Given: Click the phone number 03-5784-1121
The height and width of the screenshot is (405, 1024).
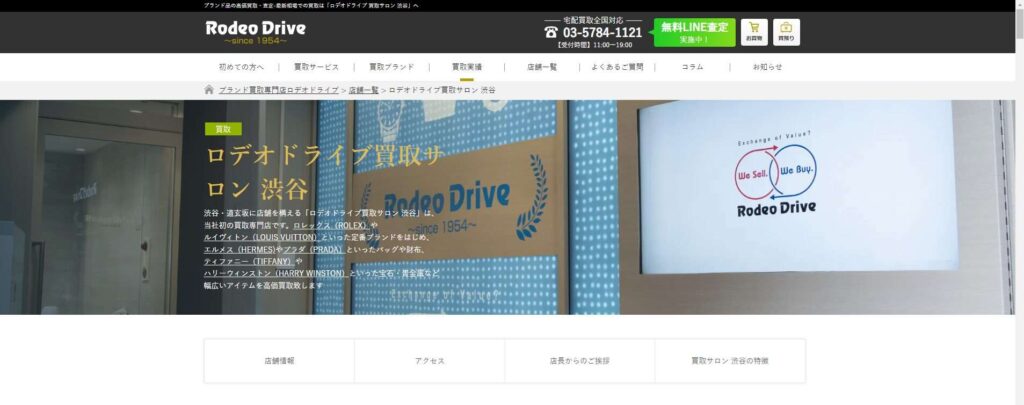Looking at the screenshot, I should point(602,32).
